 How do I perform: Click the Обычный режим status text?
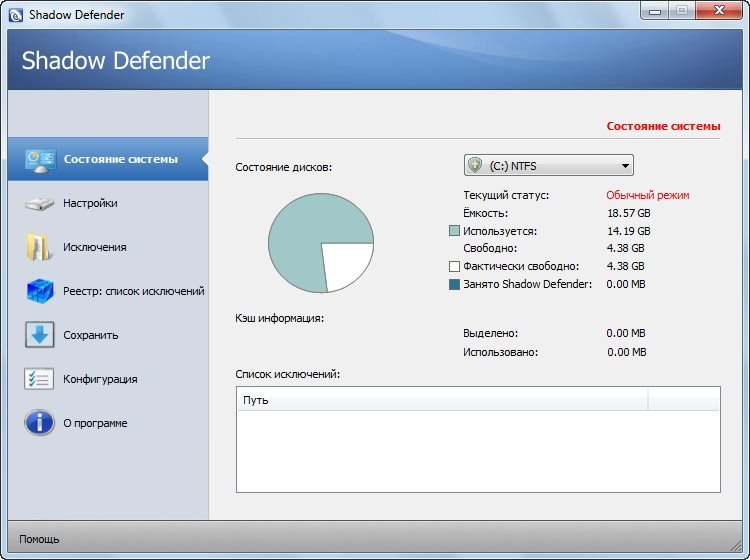click(x=648, y=195)
